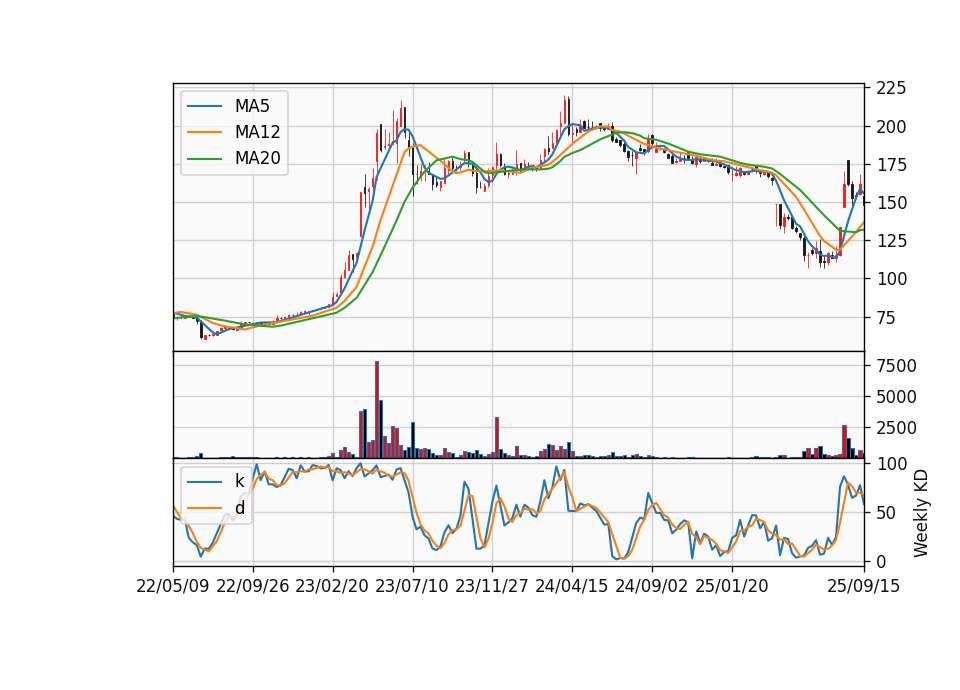
Task: Select the 24/09/02 date tick label
Action: (x=651, y=586)
